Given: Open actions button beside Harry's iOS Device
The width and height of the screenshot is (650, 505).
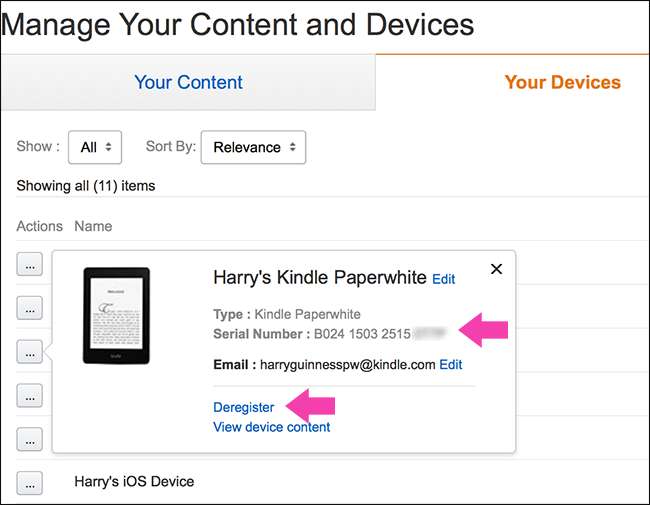Looking at the screenshot, I should pyautogui.click(x=30, y=482).
